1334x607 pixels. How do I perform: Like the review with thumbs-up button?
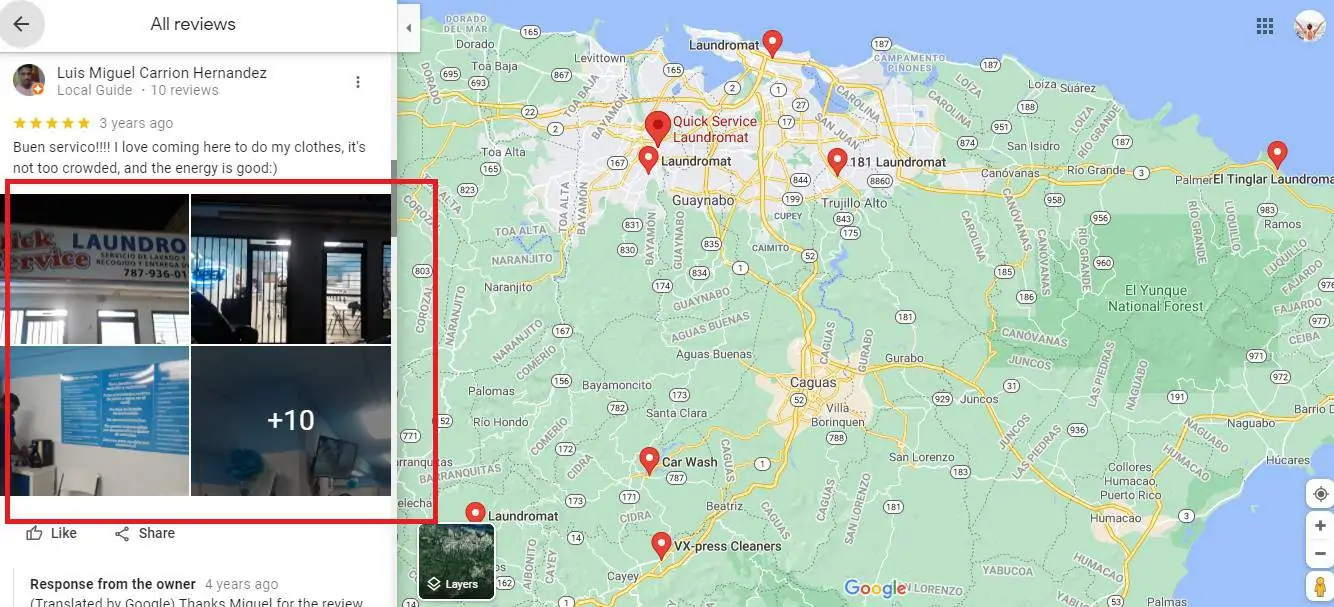(51, 533)
